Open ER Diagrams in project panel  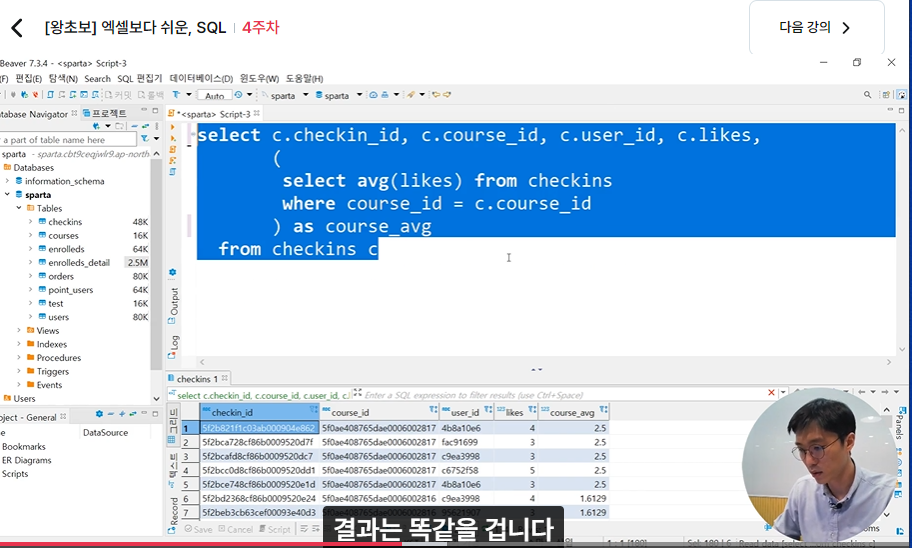pyautogui.click(x=27, y=460)
